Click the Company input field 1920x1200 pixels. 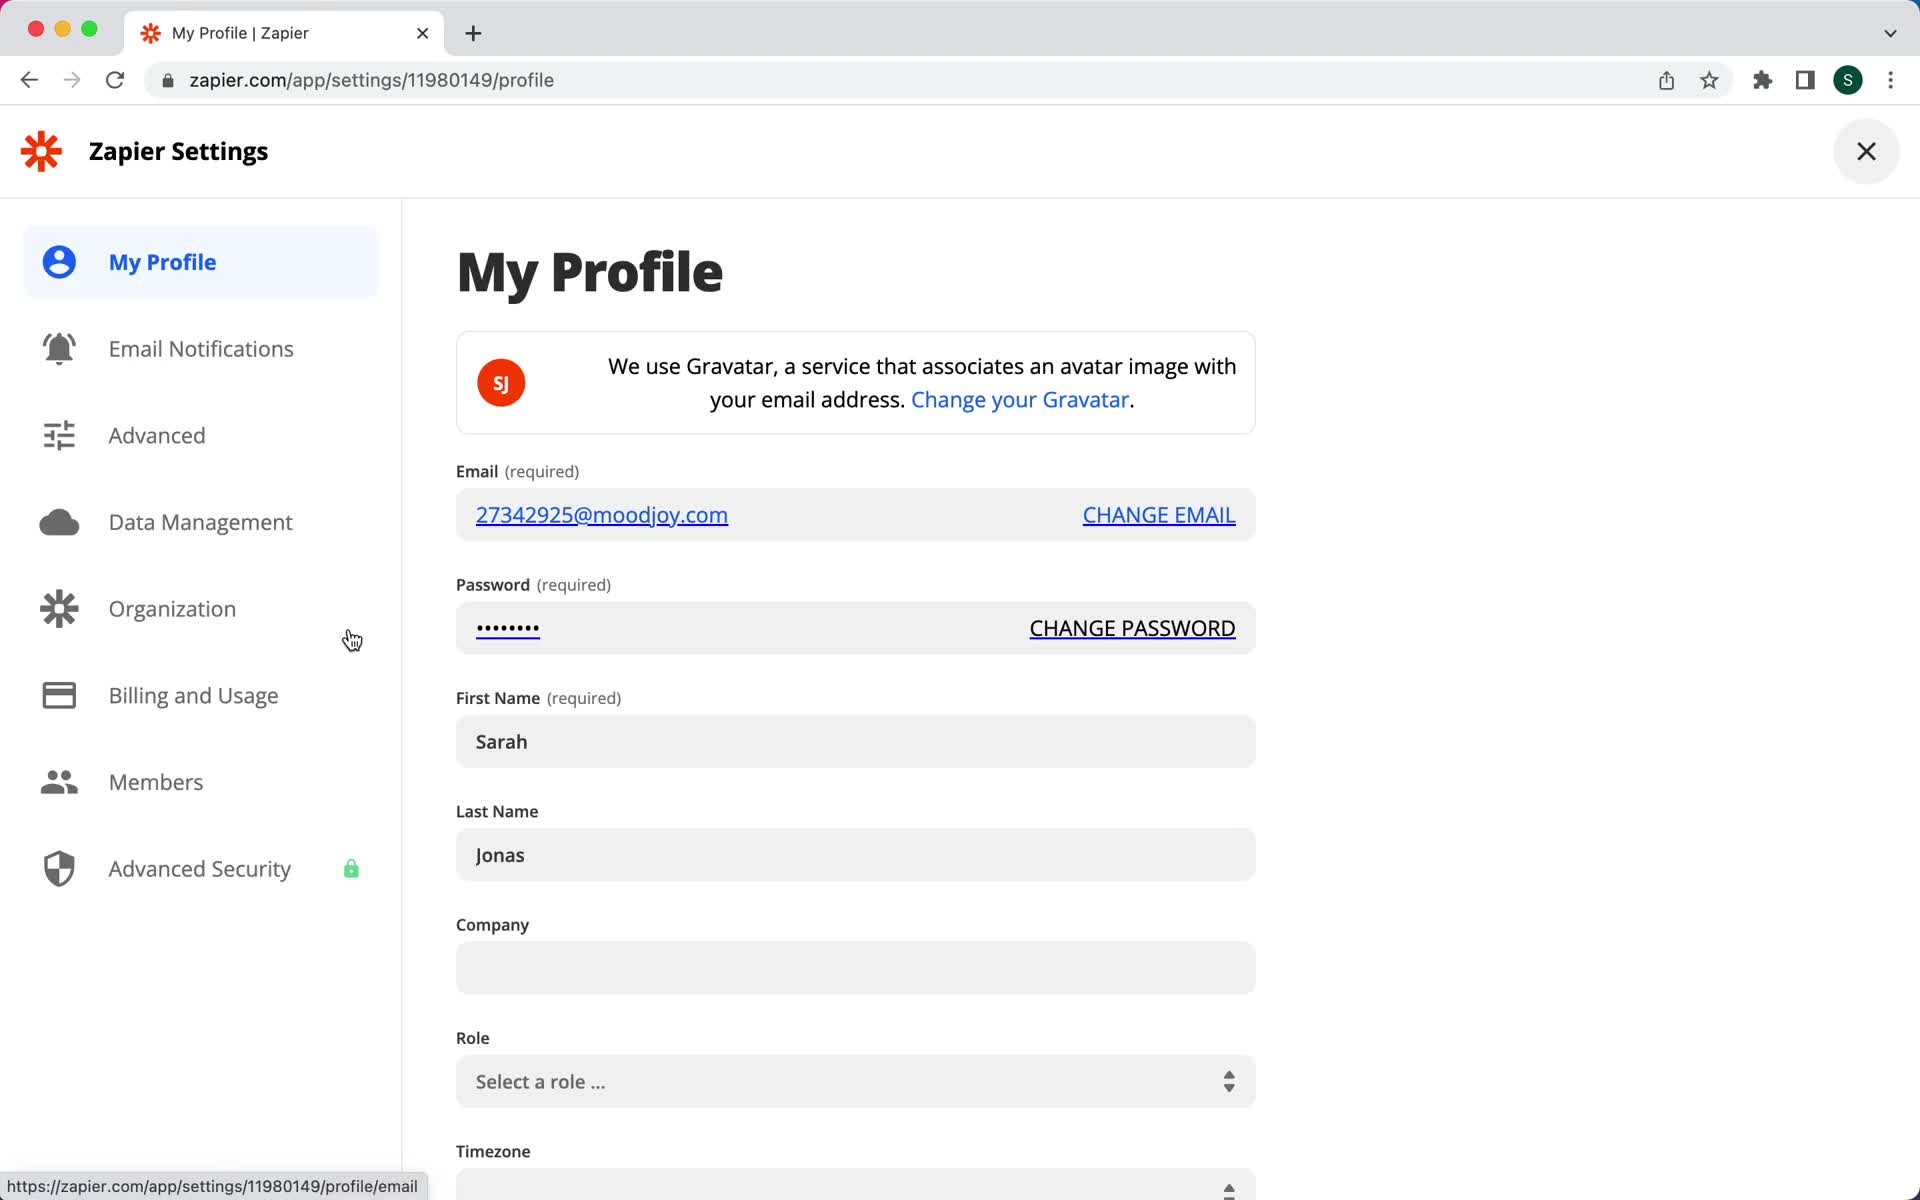pyautogui.click(x=856, y=968)
